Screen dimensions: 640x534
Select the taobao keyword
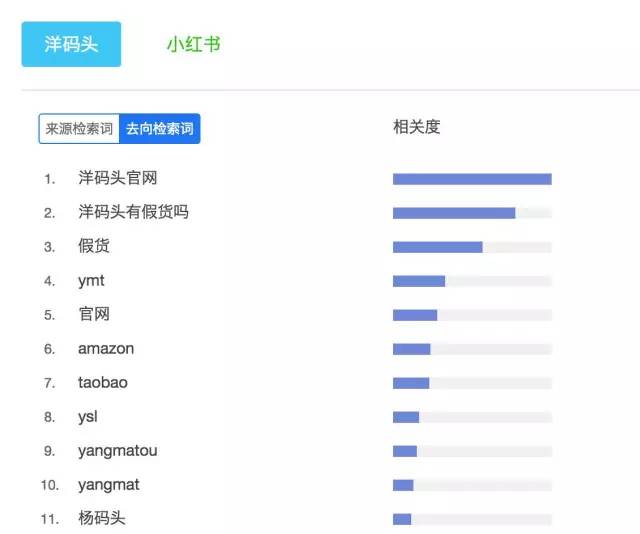(x=103, y=383)
